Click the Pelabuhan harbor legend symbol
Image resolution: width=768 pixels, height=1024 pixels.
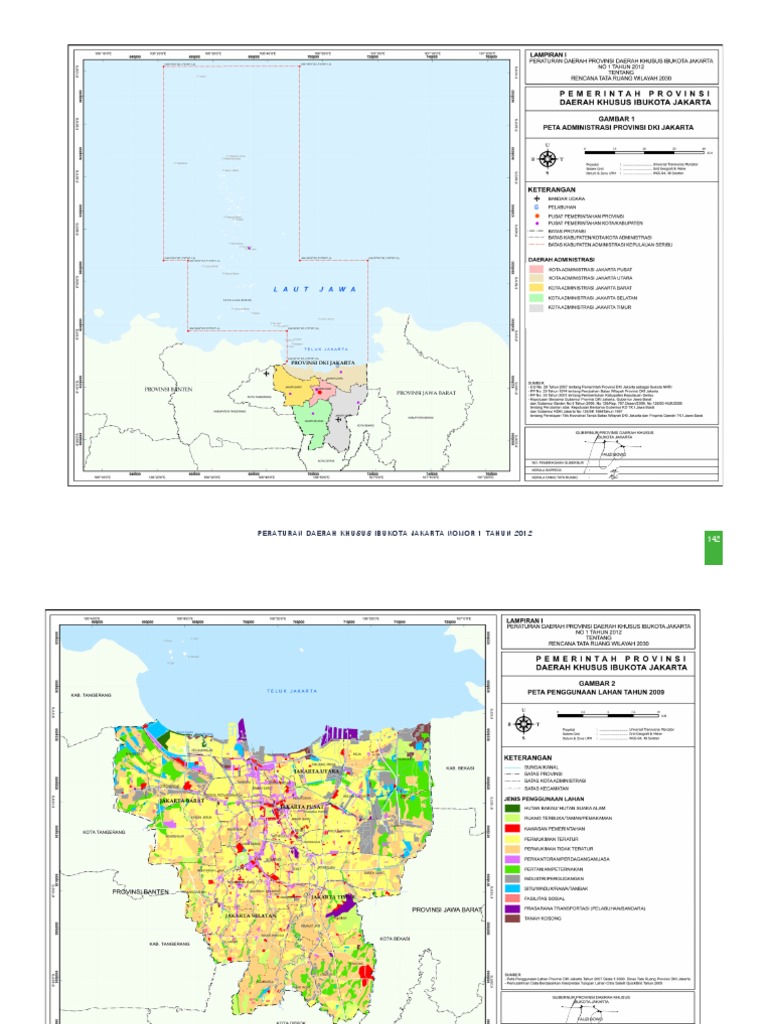click(x=536, y=207)
